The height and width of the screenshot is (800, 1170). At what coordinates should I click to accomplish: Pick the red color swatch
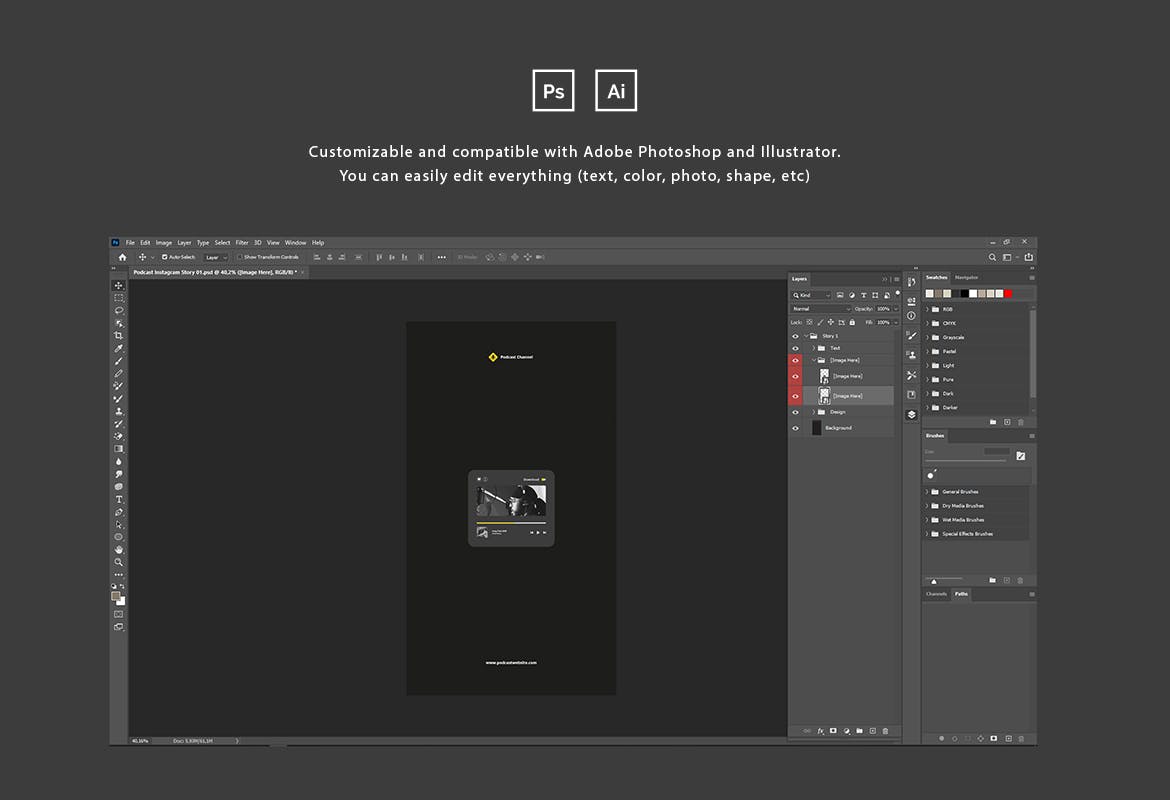coord(1008,294)
